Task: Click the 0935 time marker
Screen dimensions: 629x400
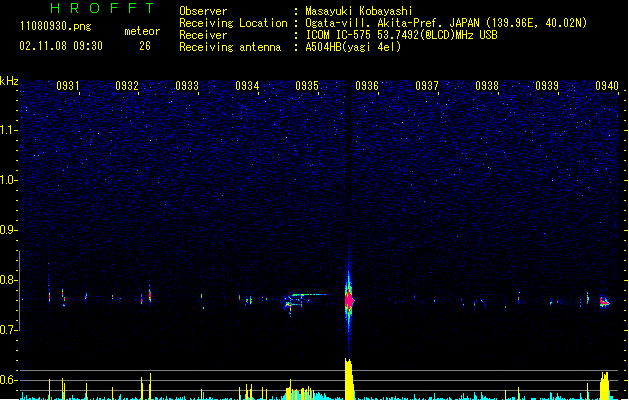Action: pos(307,86)
